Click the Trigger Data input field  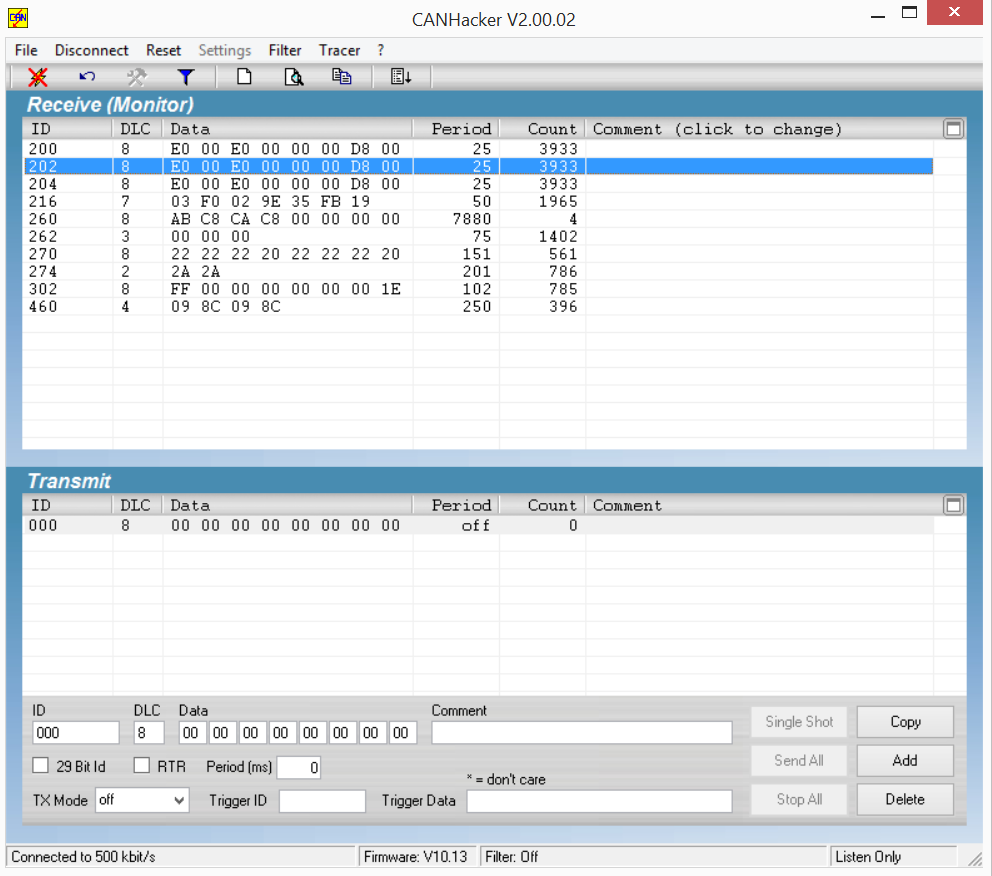pyautogui.click(x=599, y=801)
